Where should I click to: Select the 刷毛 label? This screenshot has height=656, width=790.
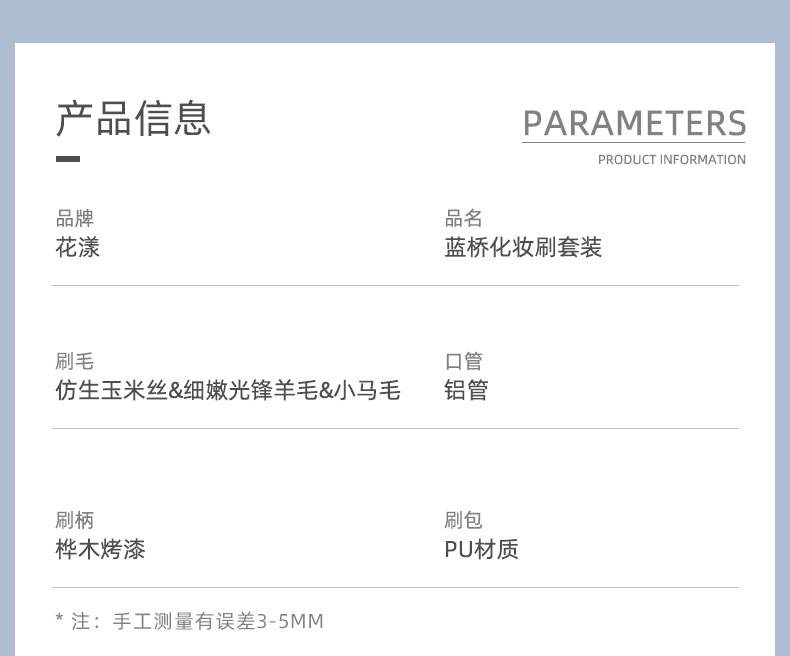coord(75,361)
